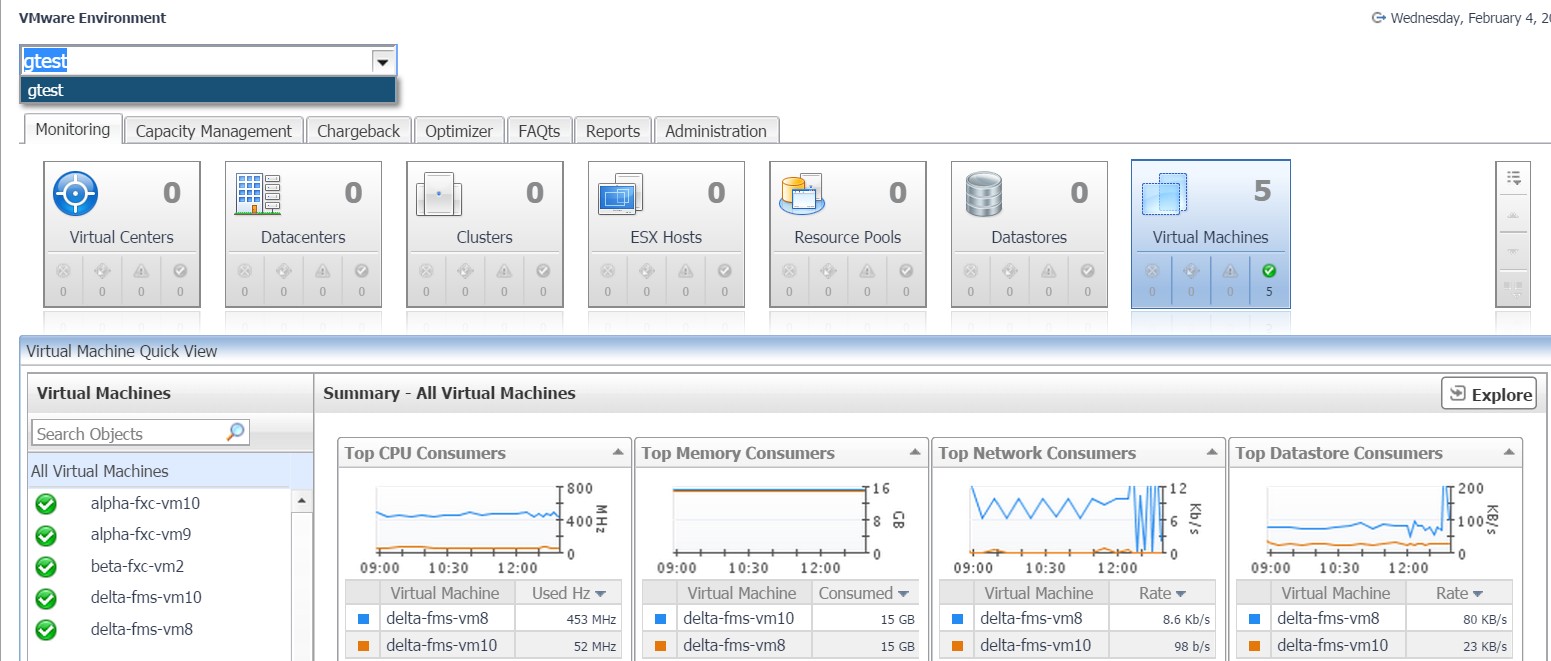Viewport: 1551px width, 661px height.
Task: Click the green normal checkmark under Virtual Machines
Action: [x=1269, y=270]
